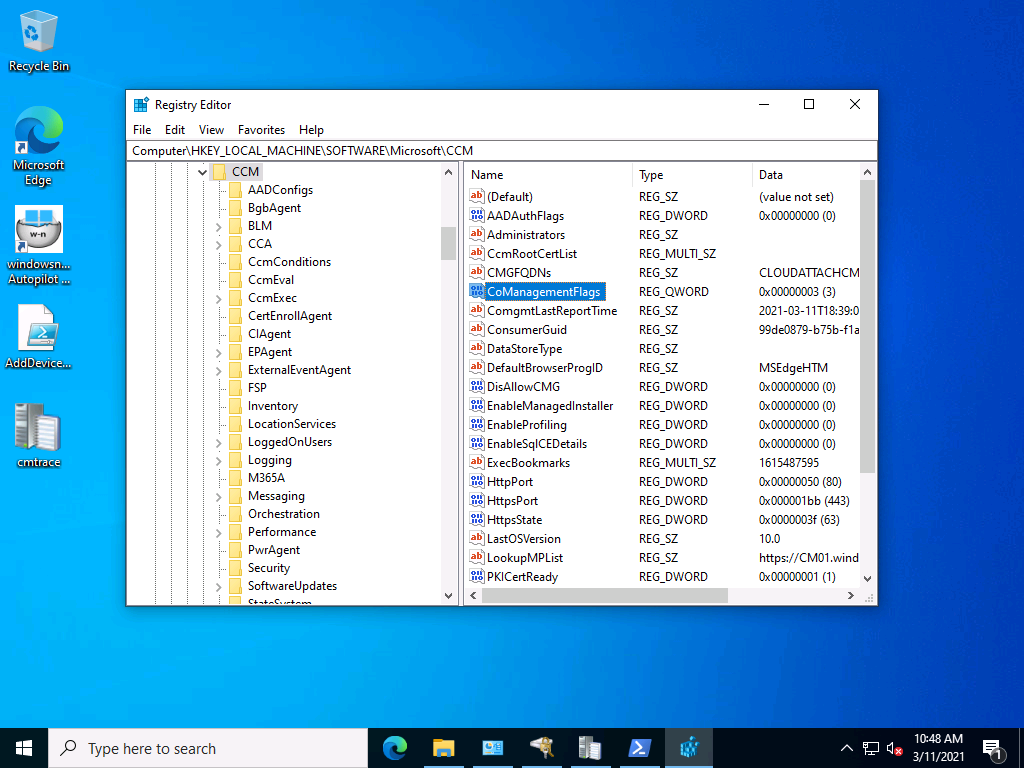Screen dimensions: 1024x768
Task: Open the notification center icon
Action: point(993,748)
